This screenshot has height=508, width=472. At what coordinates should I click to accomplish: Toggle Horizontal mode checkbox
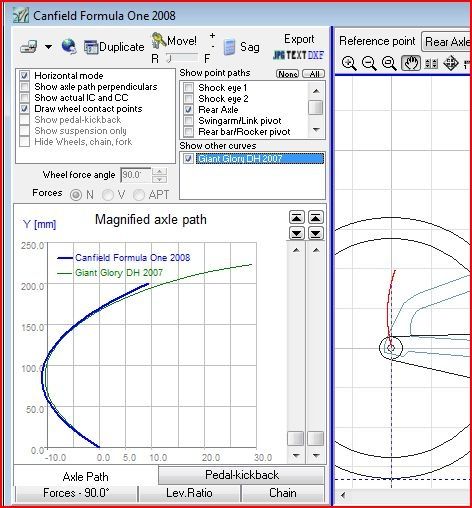[24, 75]
